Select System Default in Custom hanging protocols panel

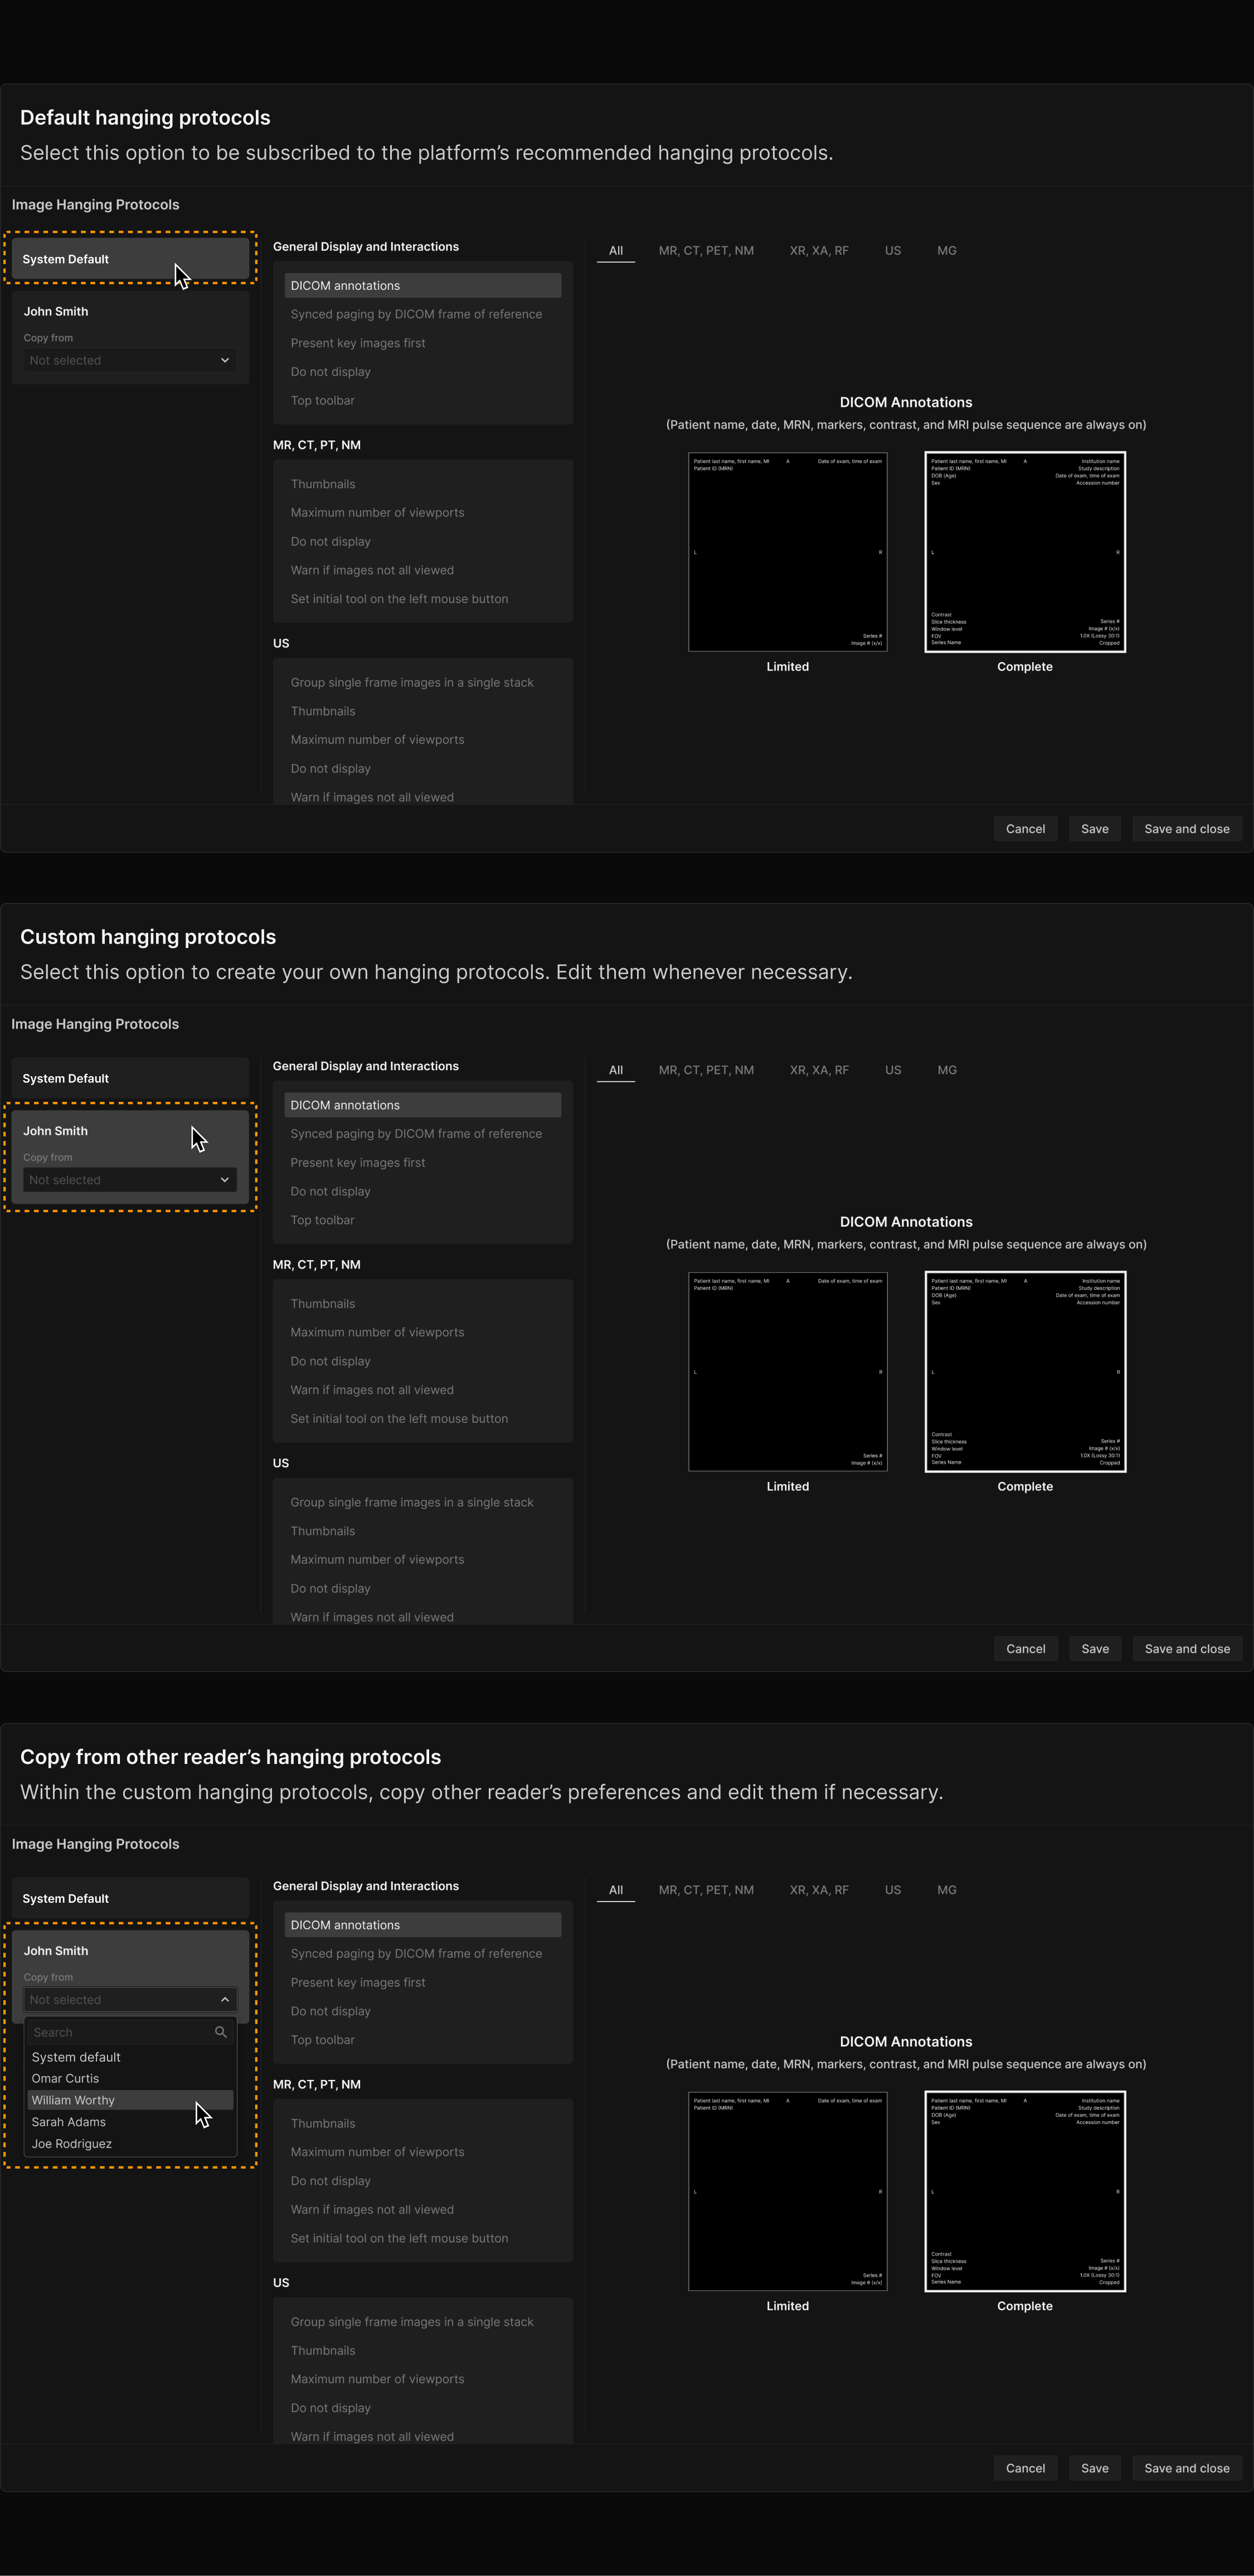click(x=130, y=1078)
